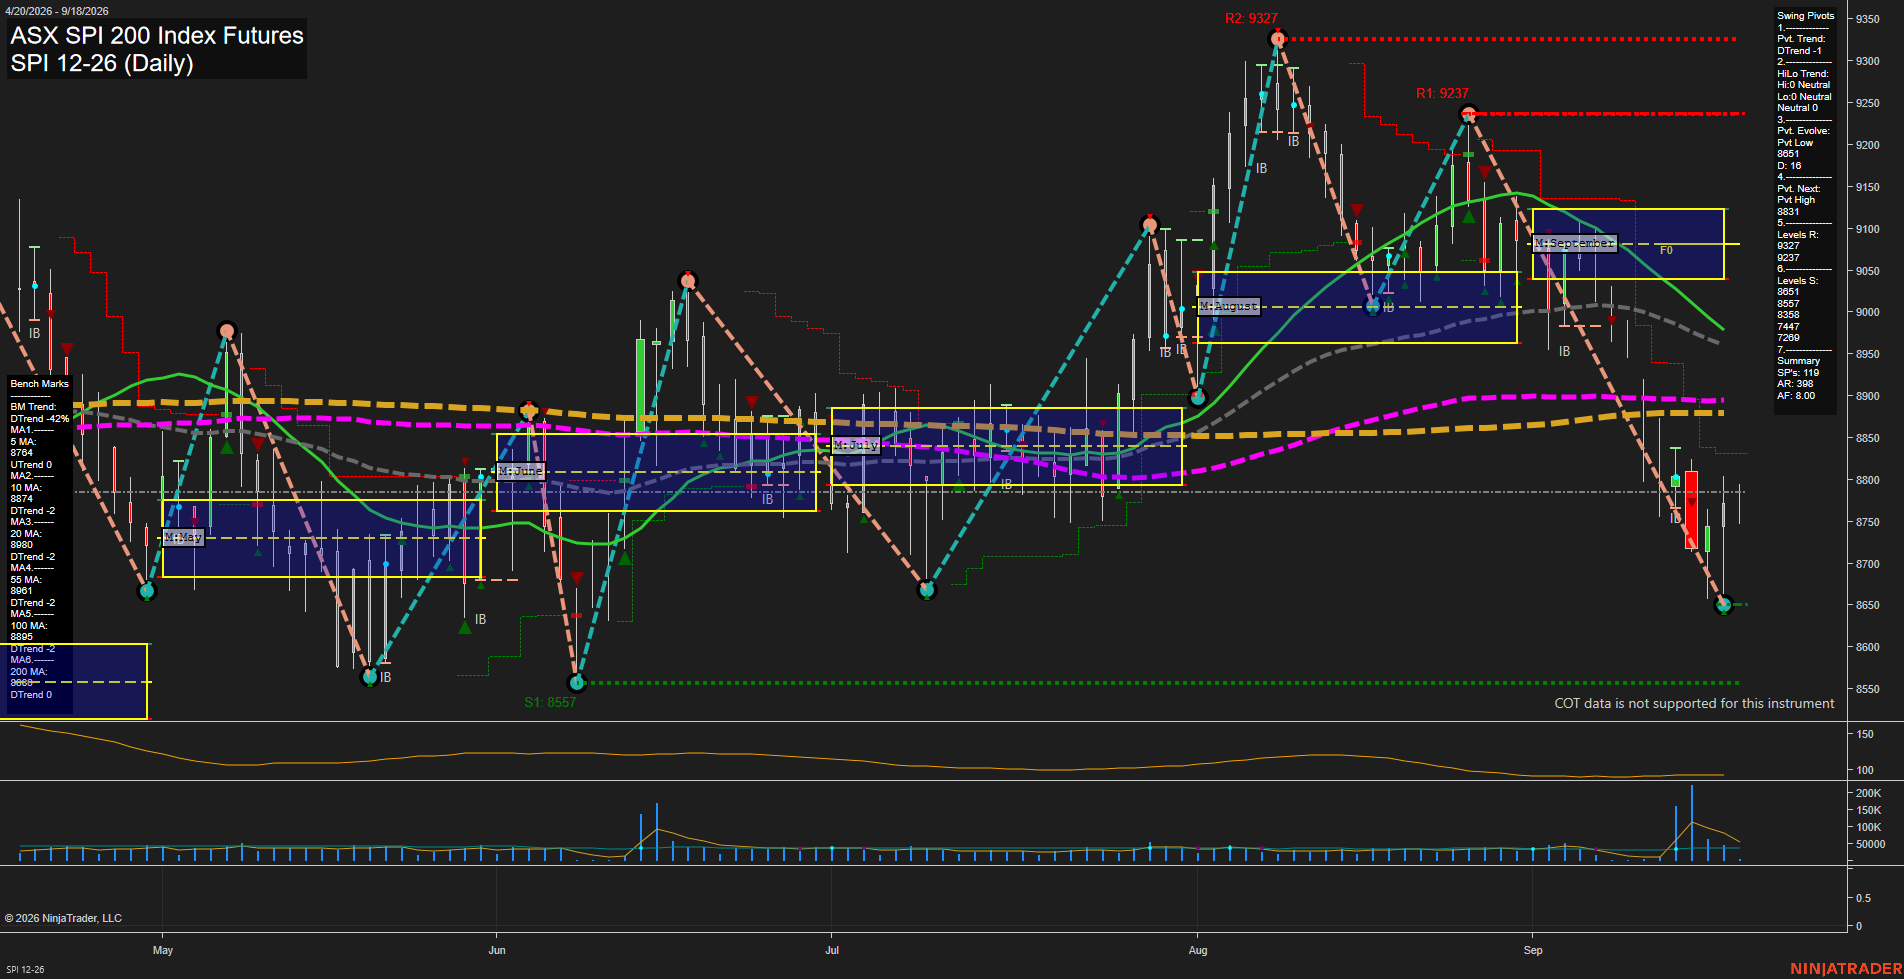Click the 150 value on ATR panel axis
The image size is (1904, 979).
click(x=1865, y=734)
